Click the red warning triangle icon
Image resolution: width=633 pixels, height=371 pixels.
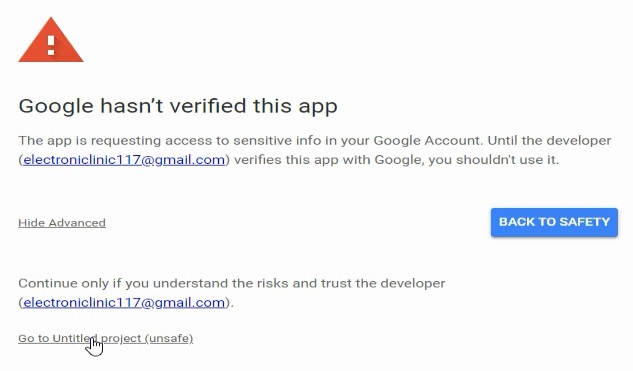click(51, 40)
